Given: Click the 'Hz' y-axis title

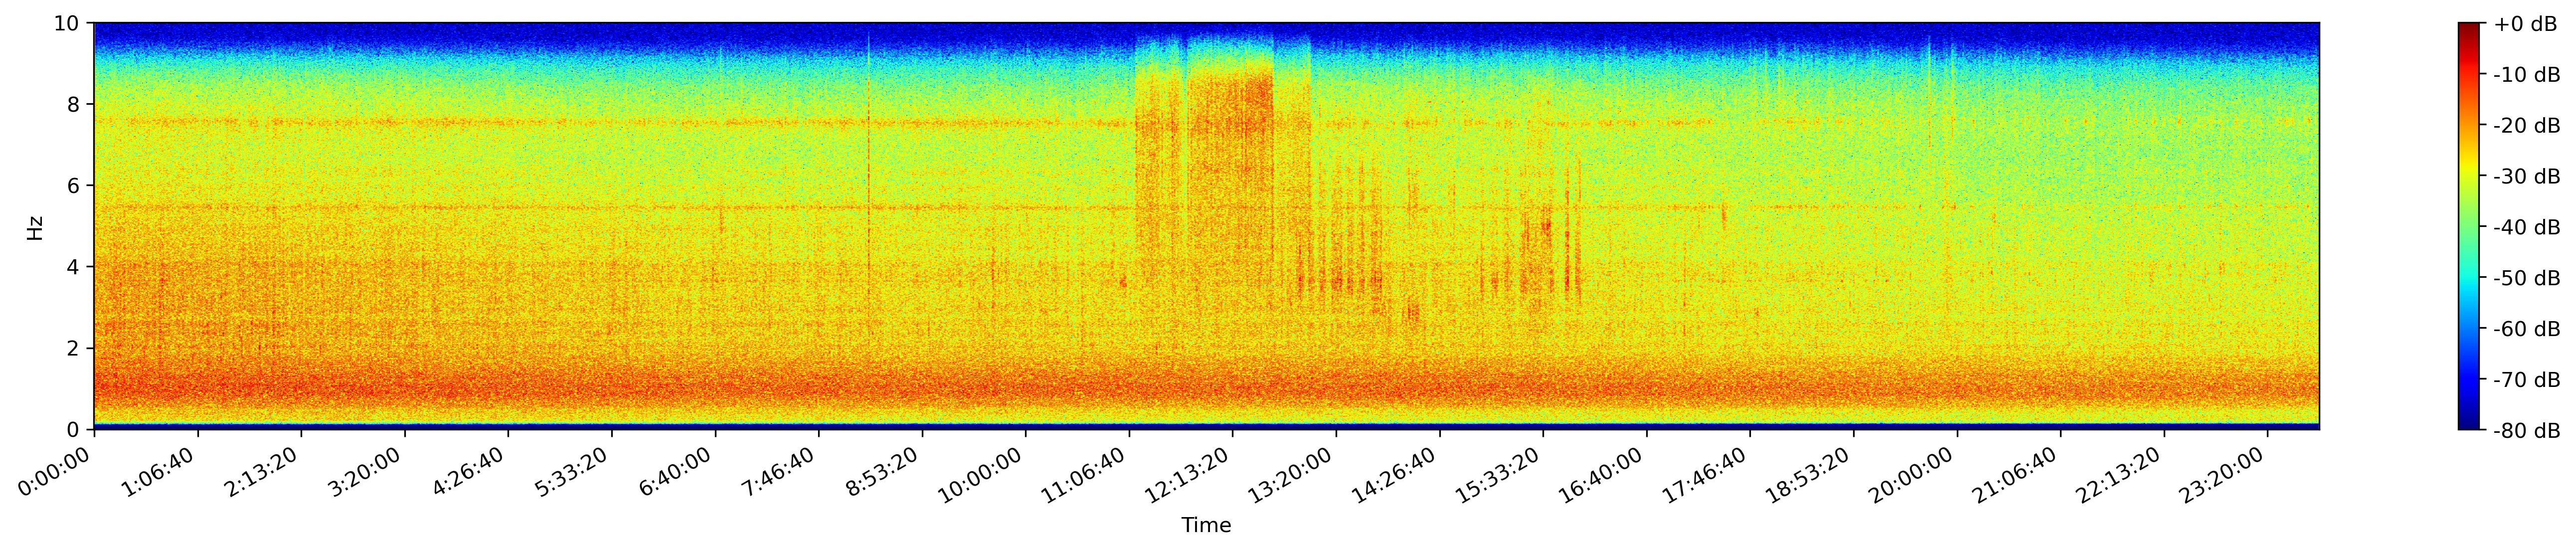Looking at the screenshot, I should [x=35, y=227].
